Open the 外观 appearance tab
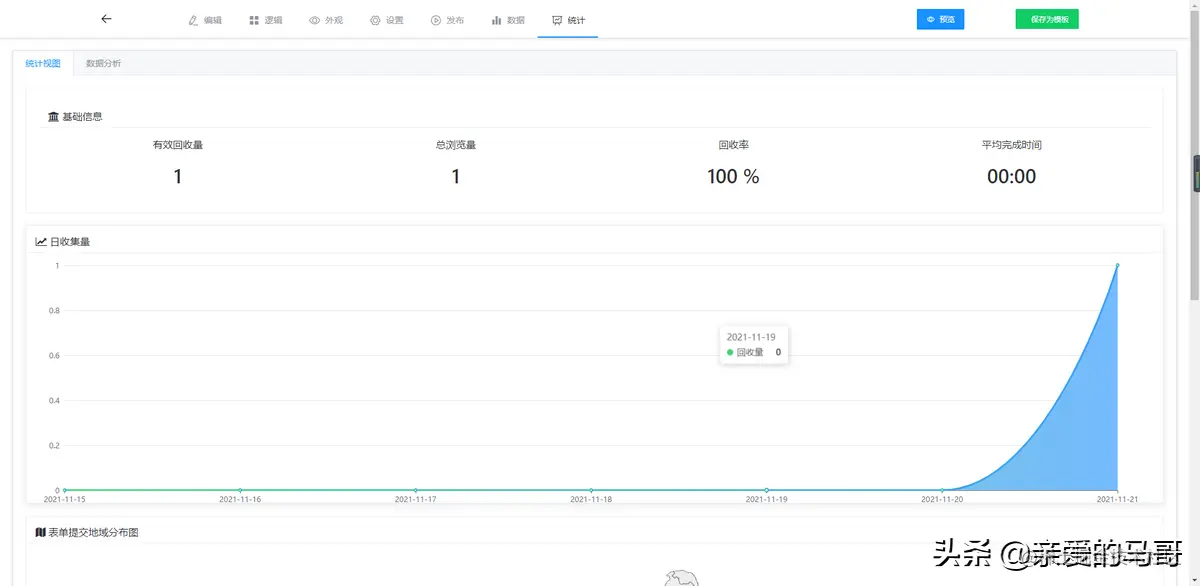This screenshot has width=1200, height=586. coord(326,20)
